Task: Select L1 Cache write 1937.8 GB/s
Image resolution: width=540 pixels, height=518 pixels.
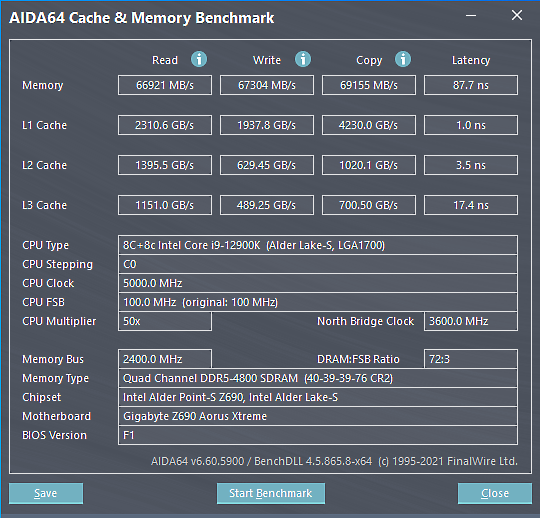Action: pos(267,125)
